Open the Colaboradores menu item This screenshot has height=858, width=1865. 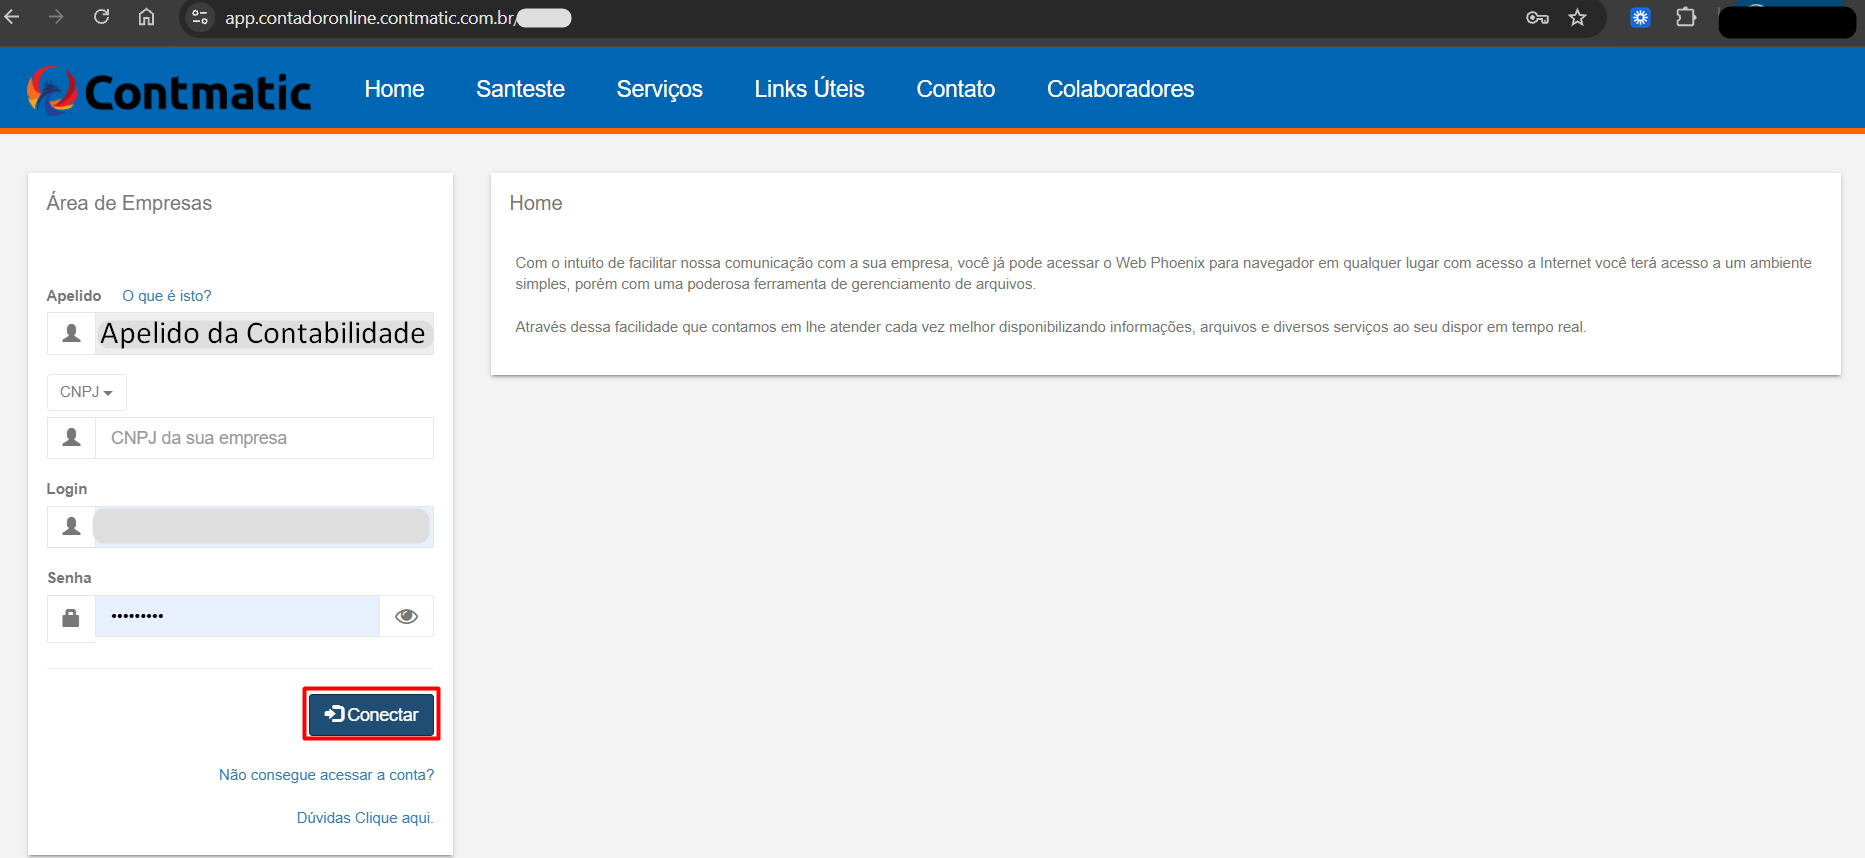click(x=1120, y=89)
